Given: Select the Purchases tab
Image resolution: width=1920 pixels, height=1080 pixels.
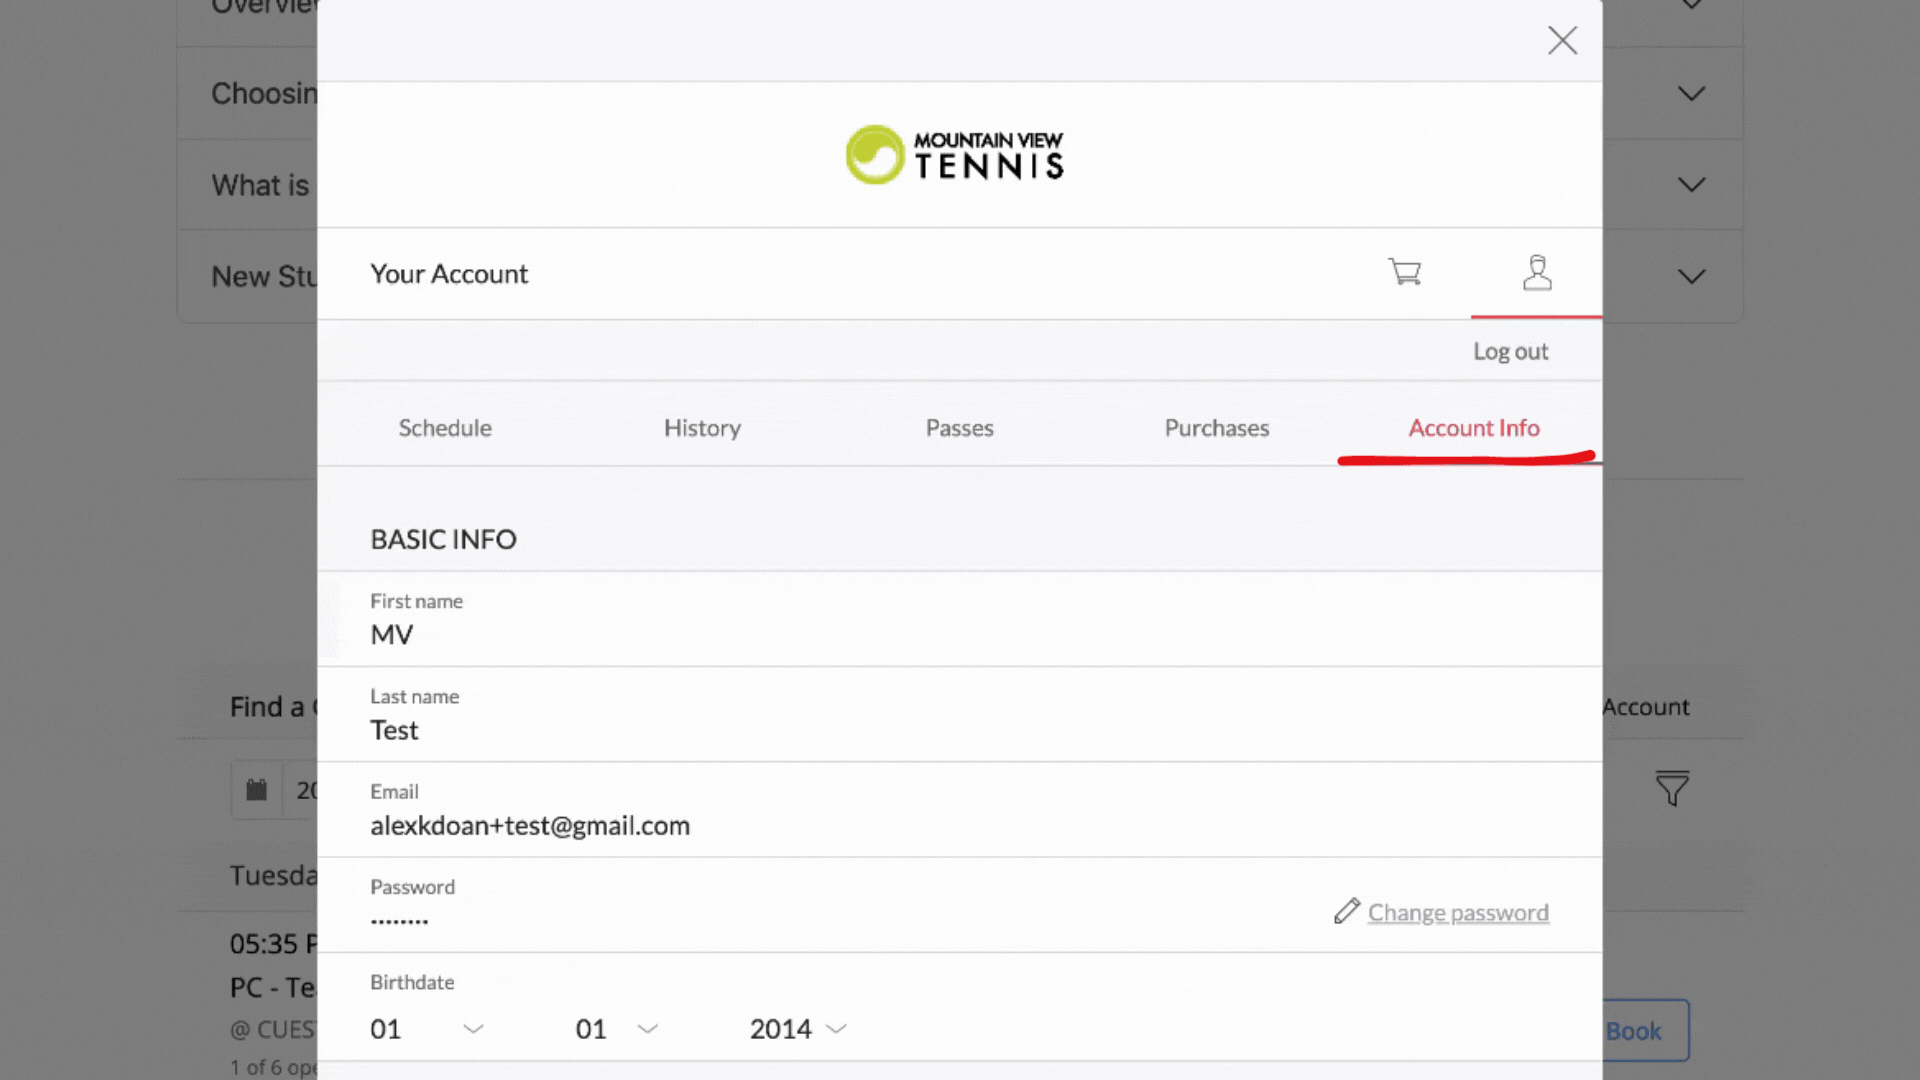Looking at the screenshot, I should tap(1216, 428).
